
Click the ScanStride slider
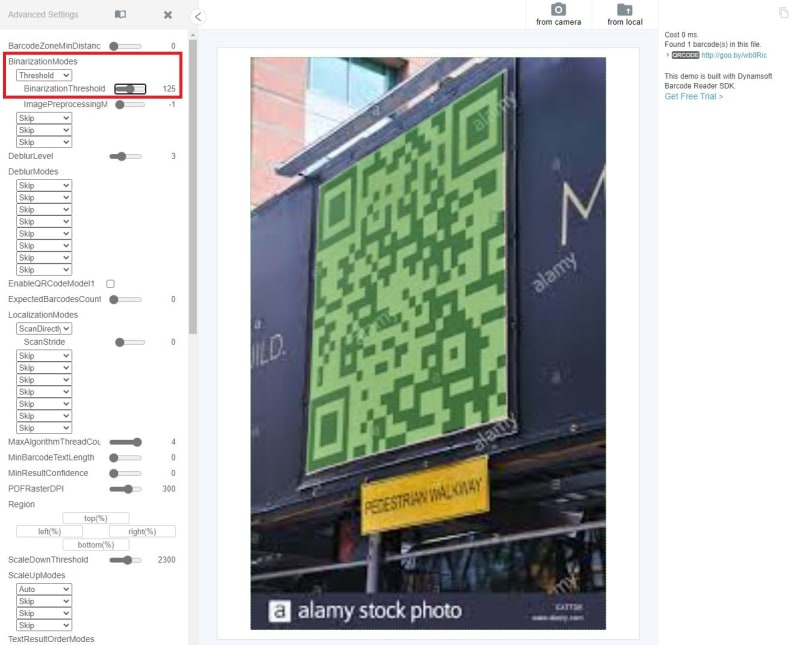130,342
